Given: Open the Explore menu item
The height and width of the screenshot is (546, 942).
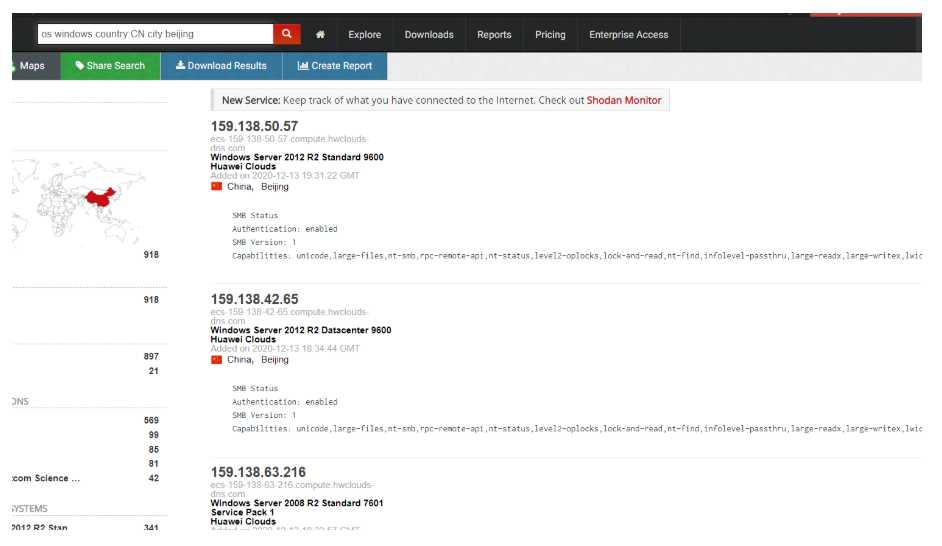Looking at the screenshot, I should pos(365,35).
